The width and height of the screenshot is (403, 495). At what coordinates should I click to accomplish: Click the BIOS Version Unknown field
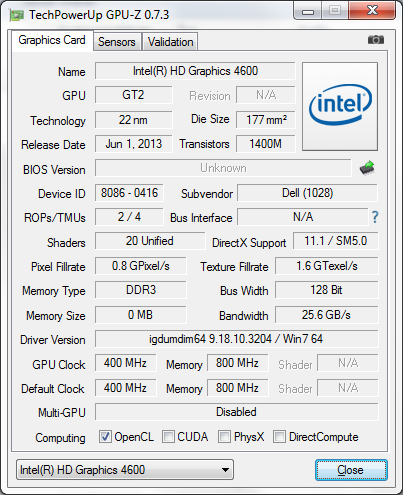click(223, 168)
